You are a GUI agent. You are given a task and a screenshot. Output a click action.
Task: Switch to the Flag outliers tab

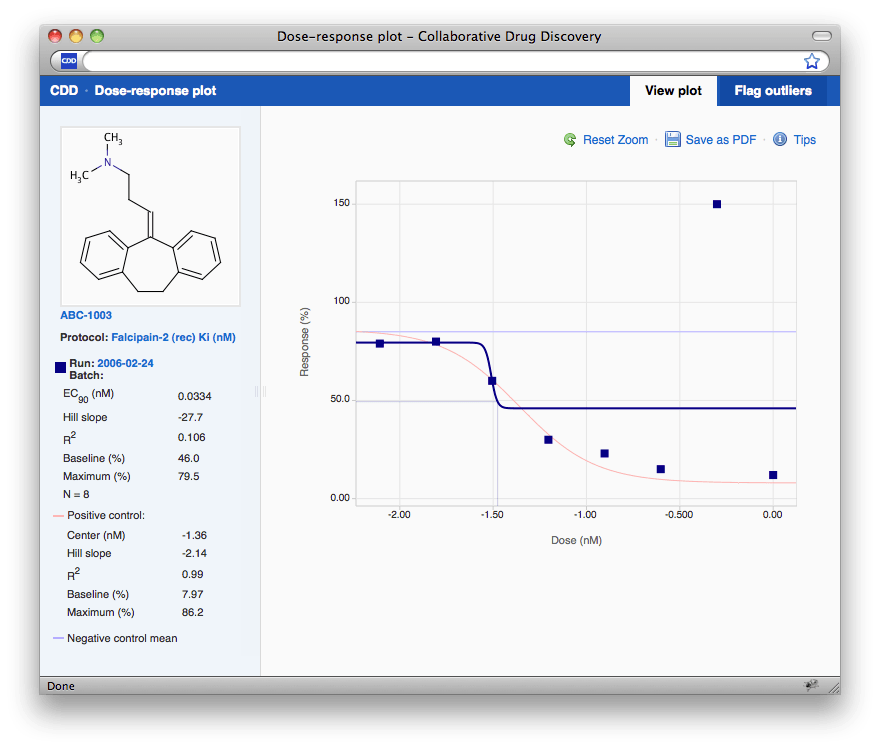[775, 90]
